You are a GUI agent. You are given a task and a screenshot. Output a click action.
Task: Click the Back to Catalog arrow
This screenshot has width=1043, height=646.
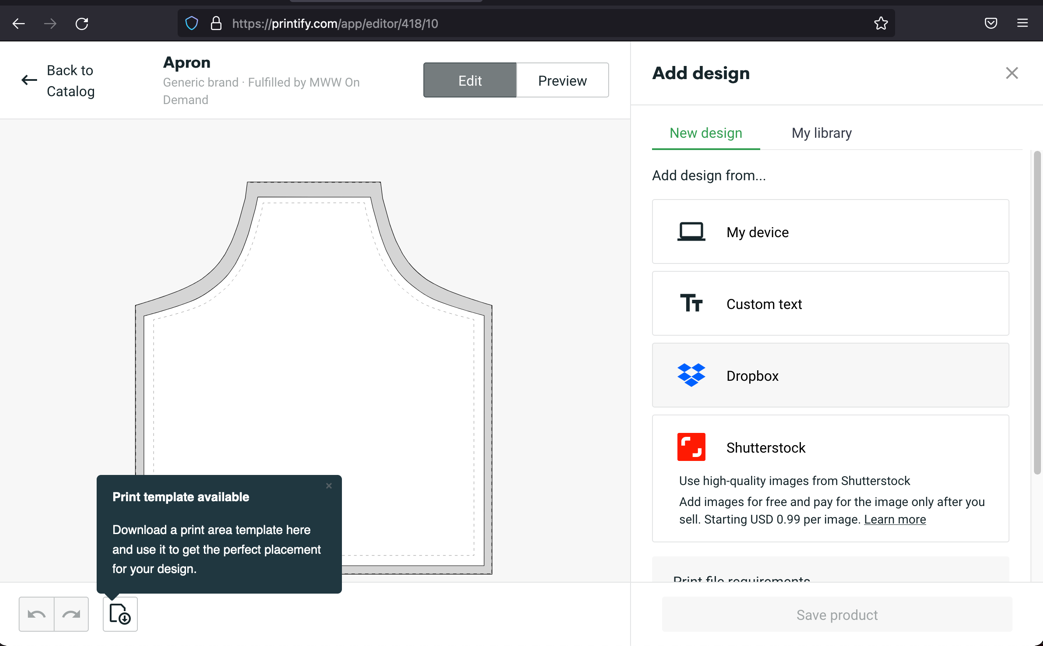pyautogui.click(x=29, y=81)
